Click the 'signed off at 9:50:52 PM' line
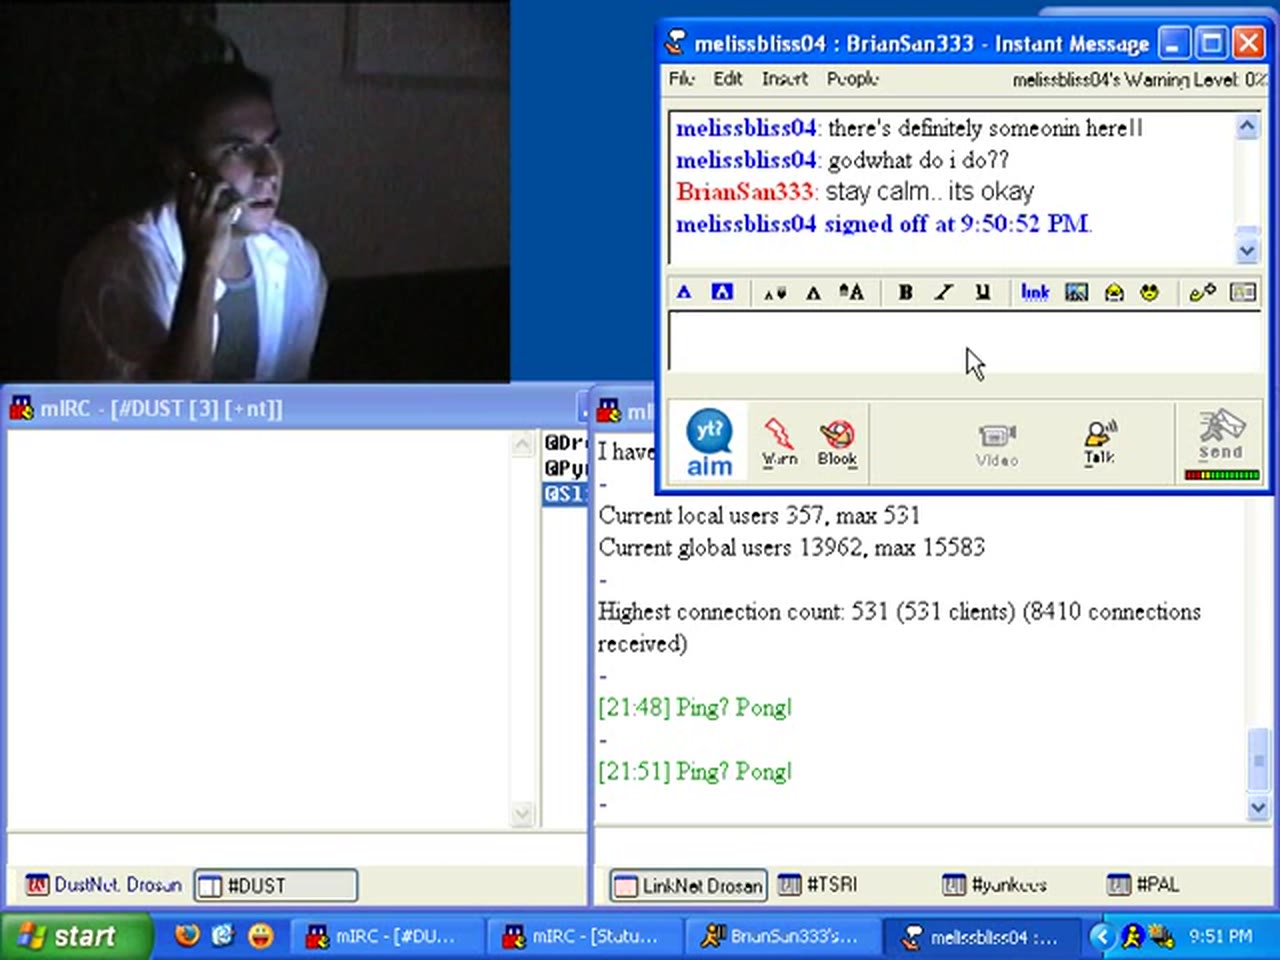The image size is (1280, 960). click(x=884, y=224)
